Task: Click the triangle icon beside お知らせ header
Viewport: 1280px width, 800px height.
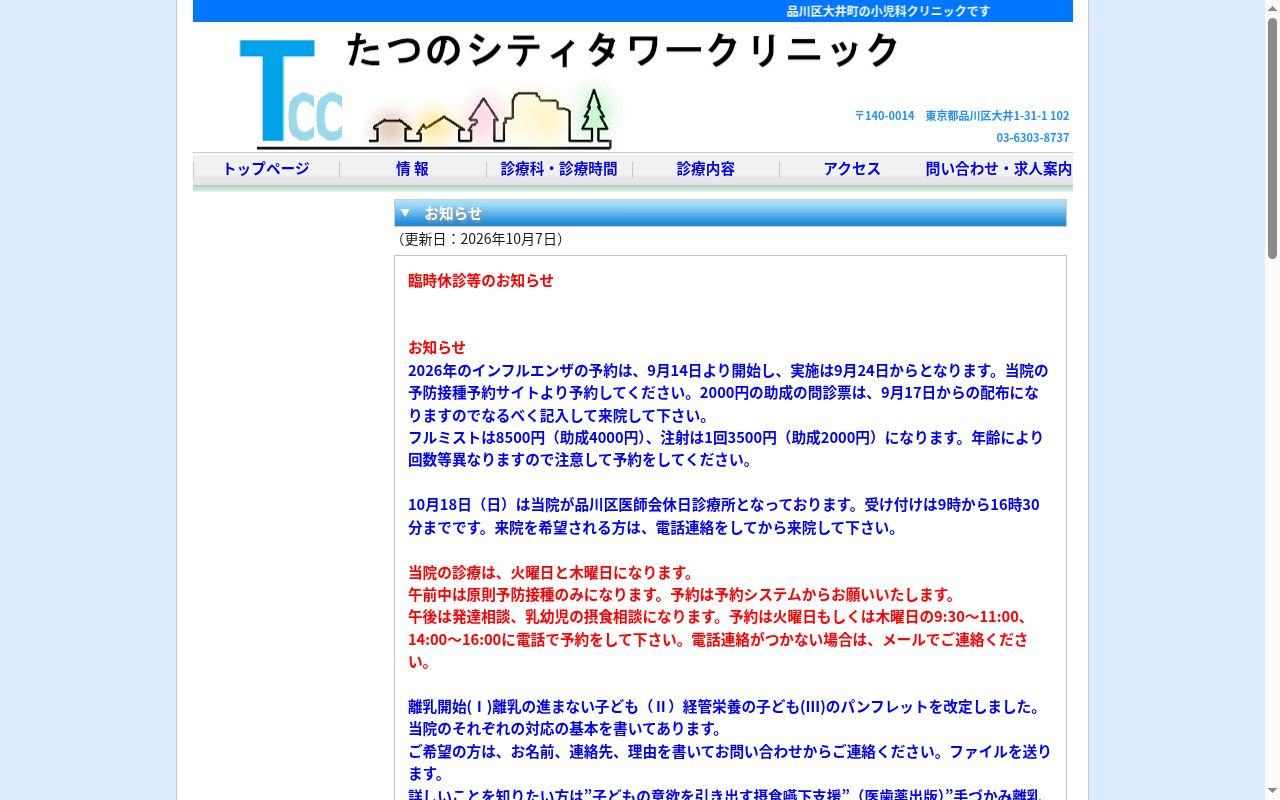Action: click(405, 213)
